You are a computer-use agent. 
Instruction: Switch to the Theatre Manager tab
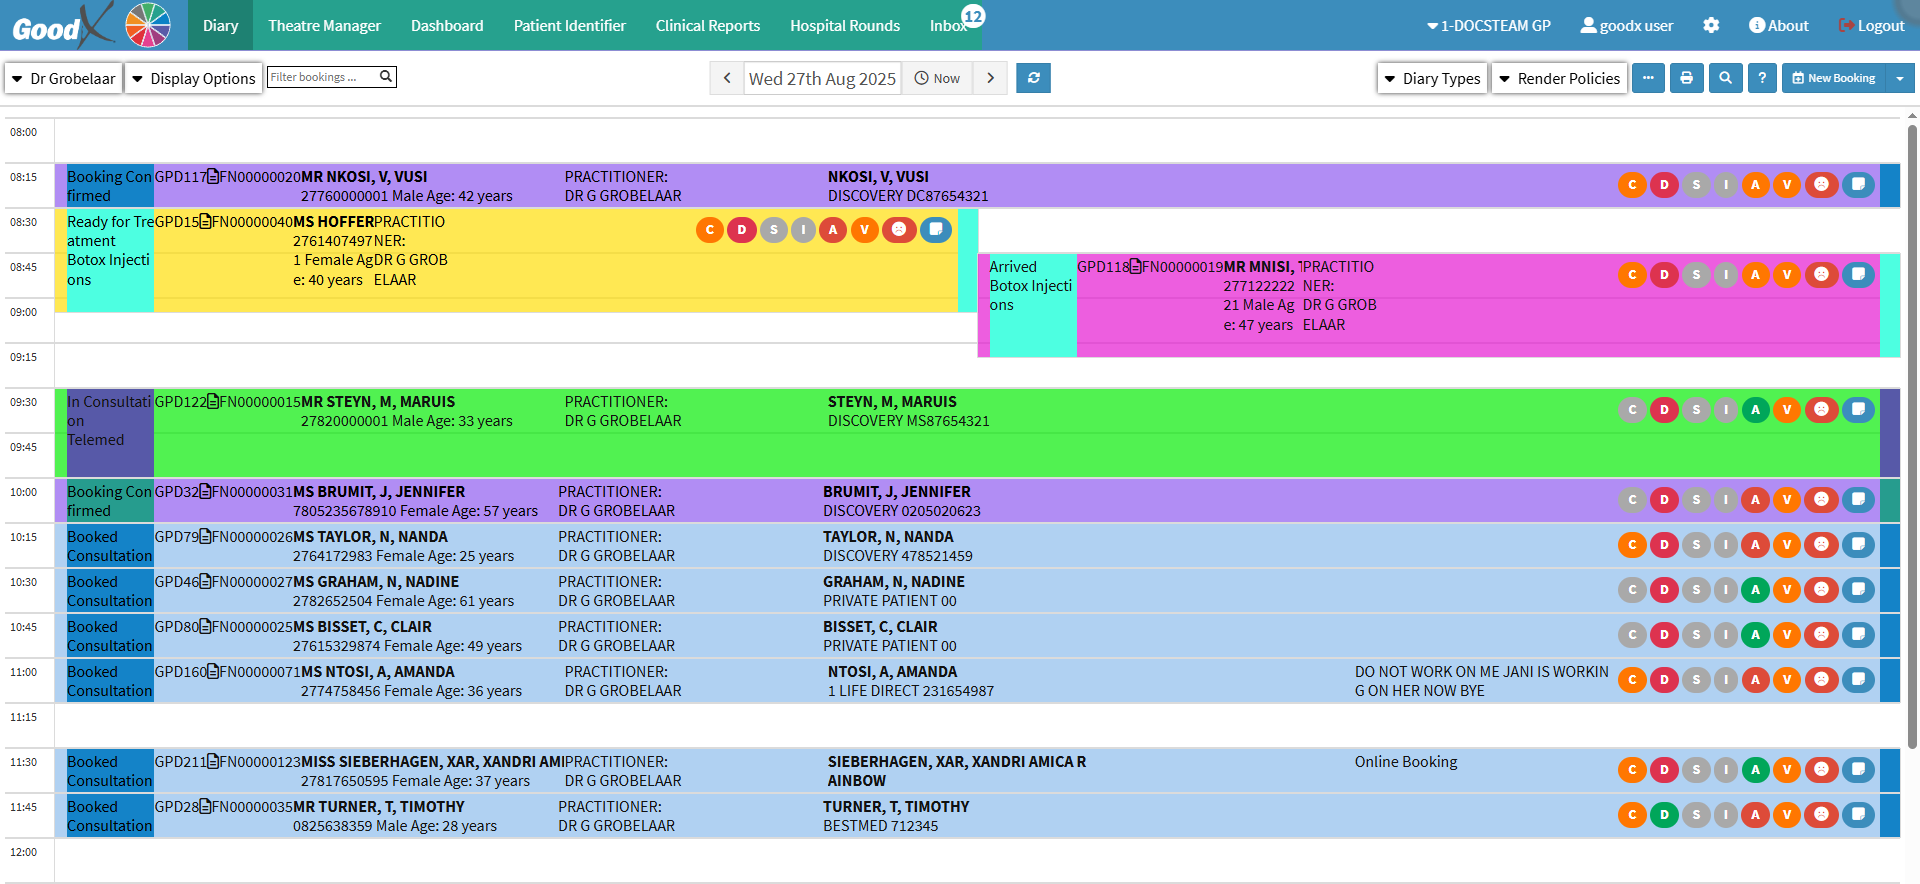(324, 25)
